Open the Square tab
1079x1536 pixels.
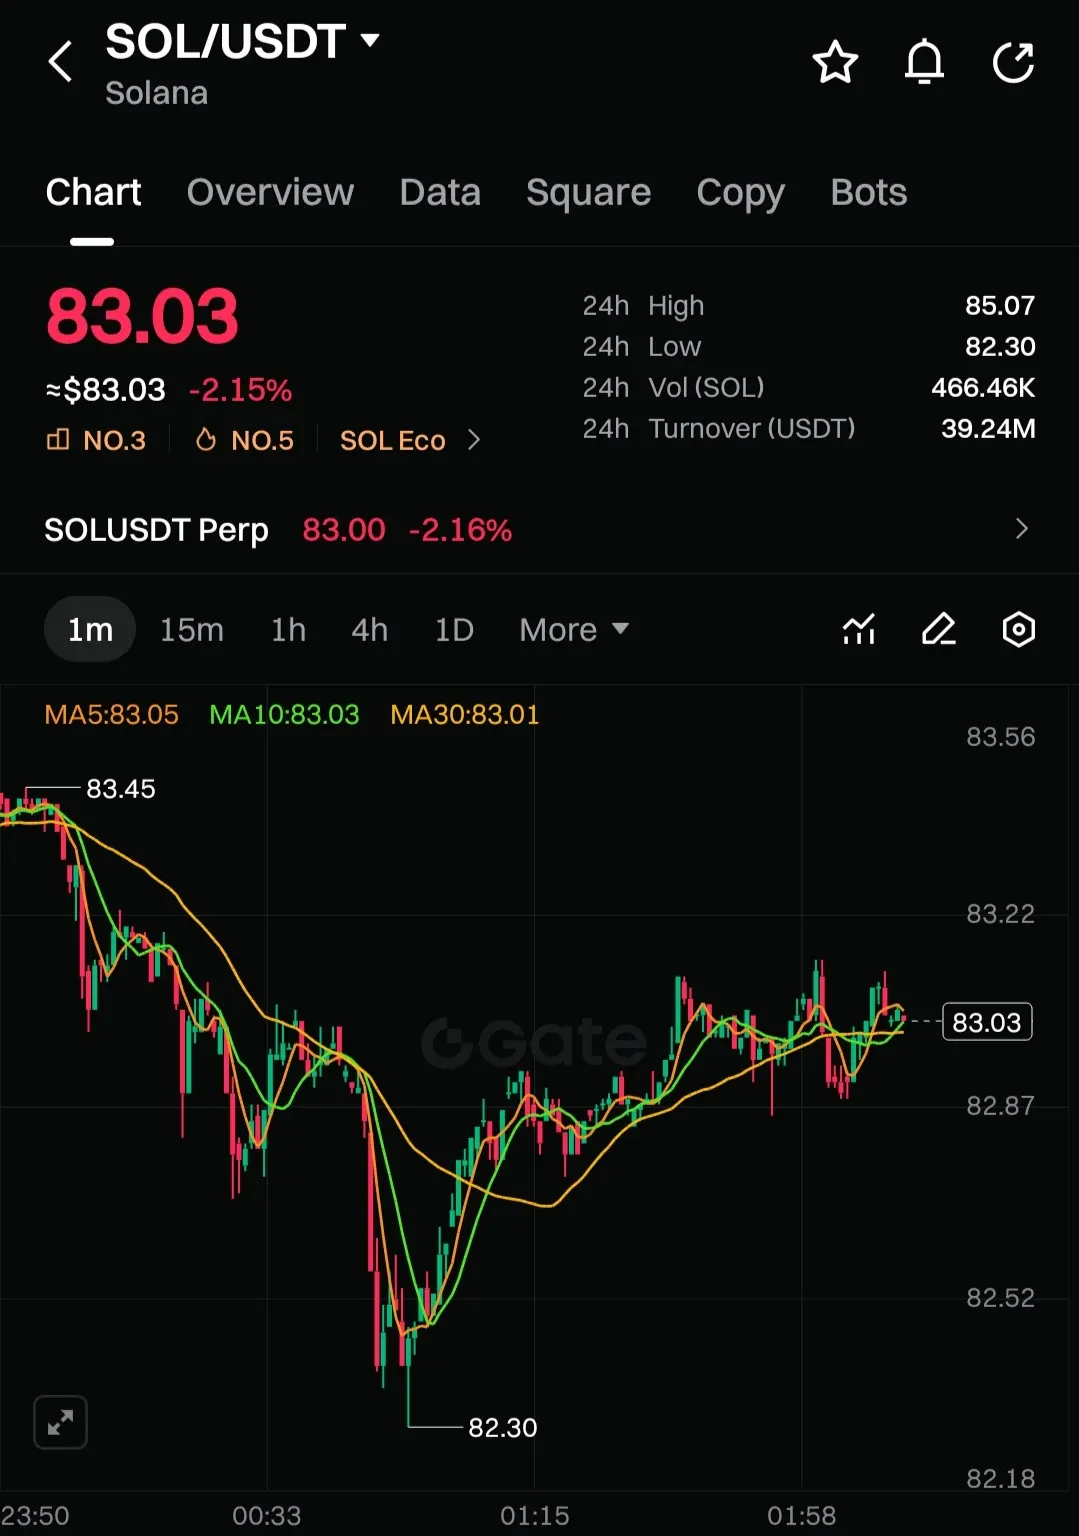[588, 192]
